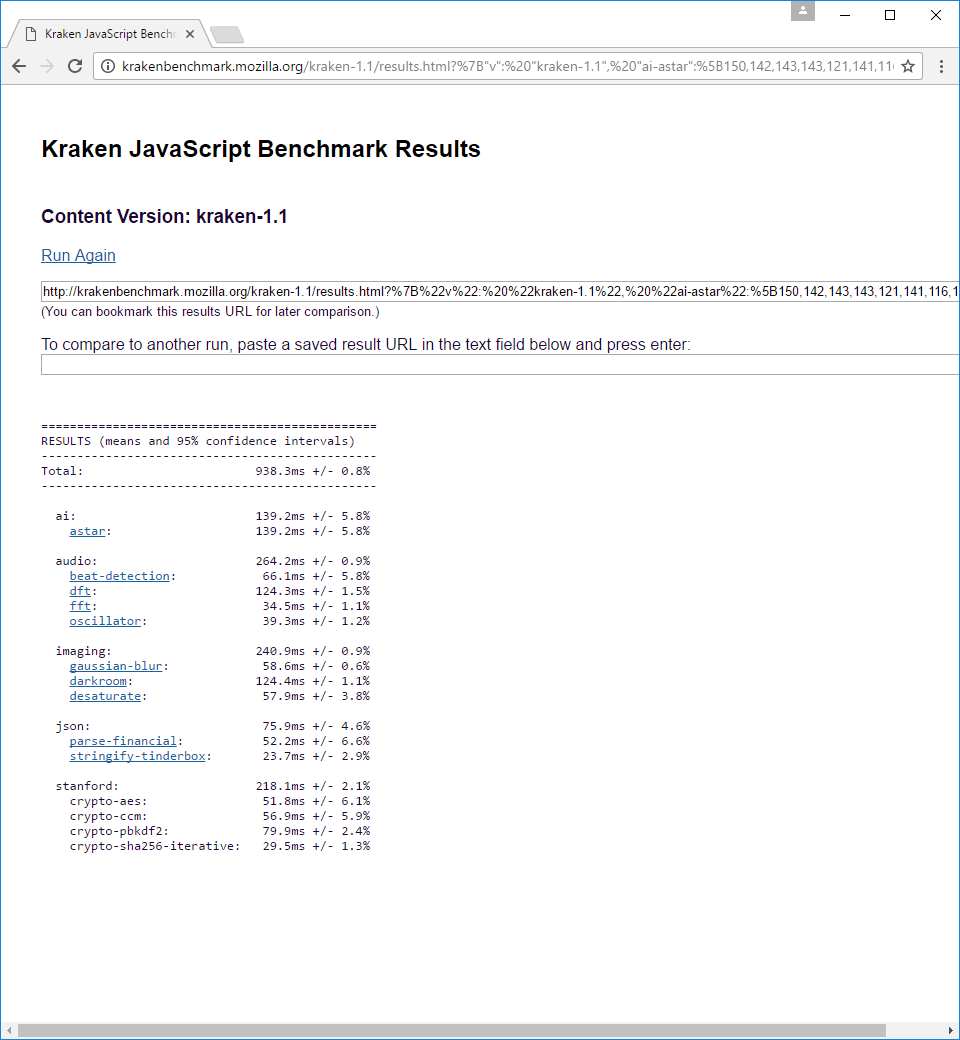
Task: Click the scrollbar left arrow
Action: click(9, 1031)
